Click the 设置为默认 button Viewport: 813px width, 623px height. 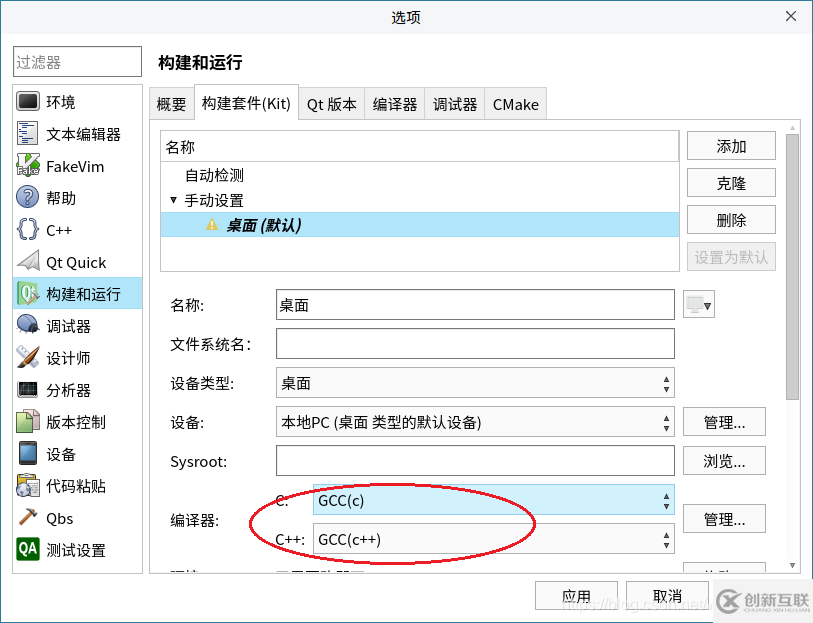tap(731, 257)
